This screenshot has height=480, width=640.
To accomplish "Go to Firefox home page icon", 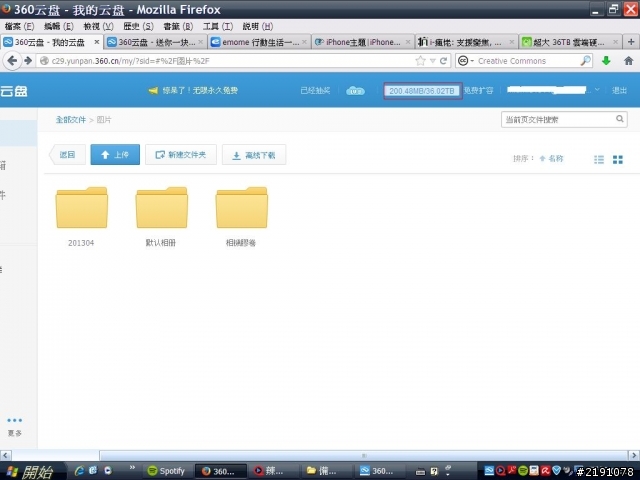I will click(629, 61).
